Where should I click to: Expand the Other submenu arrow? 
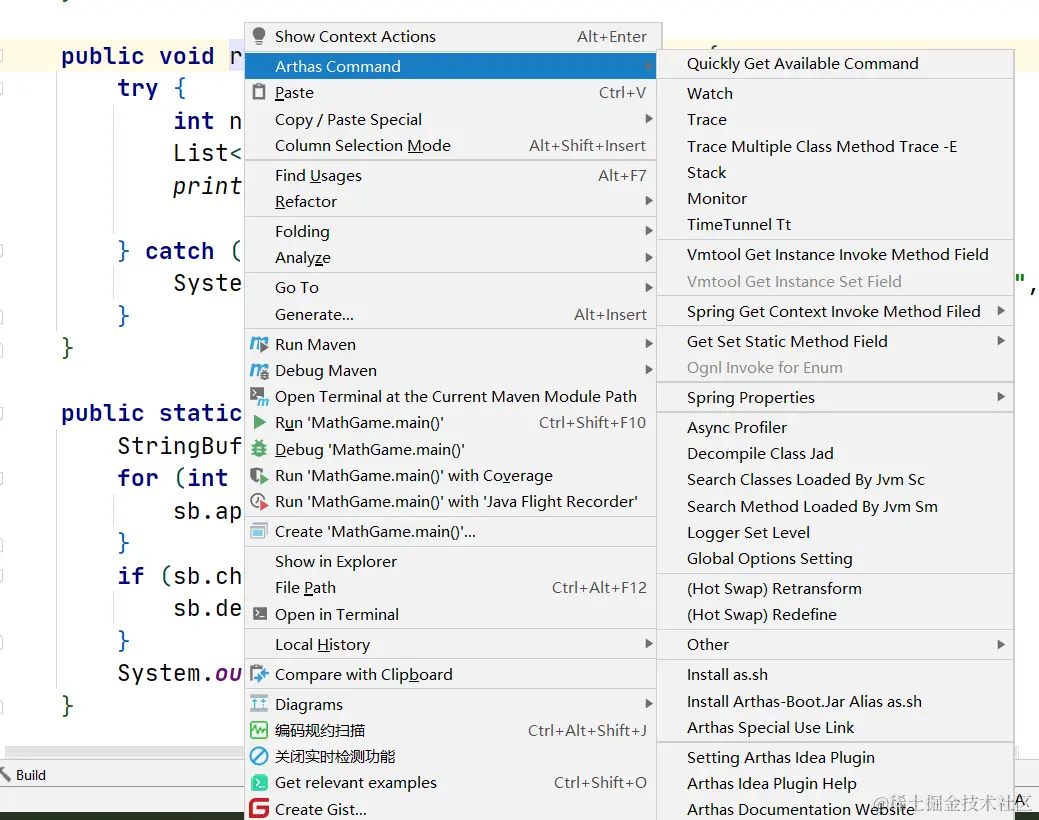coord(1001,644)
